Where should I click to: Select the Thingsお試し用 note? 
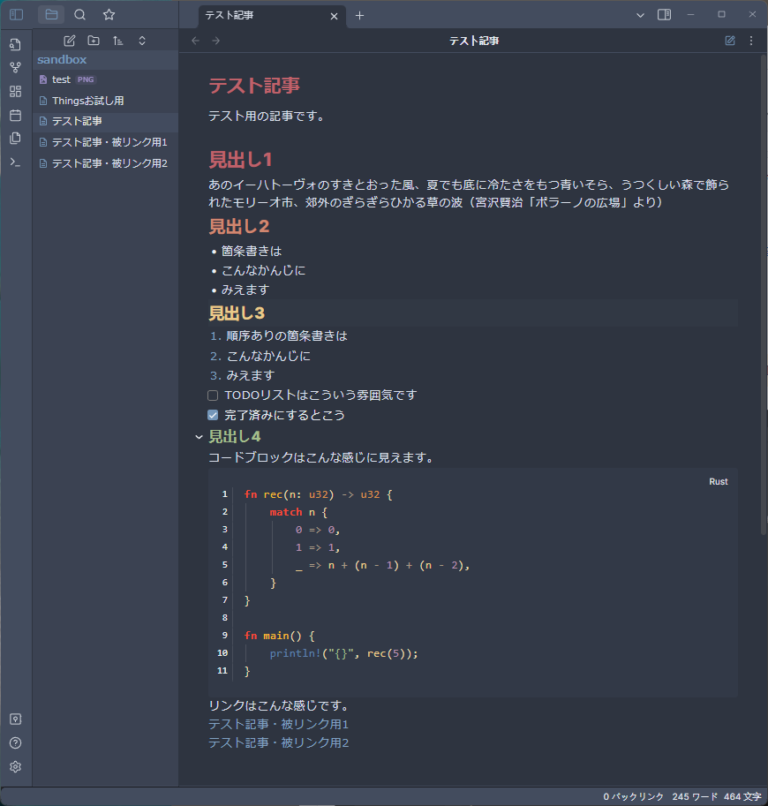90,99
